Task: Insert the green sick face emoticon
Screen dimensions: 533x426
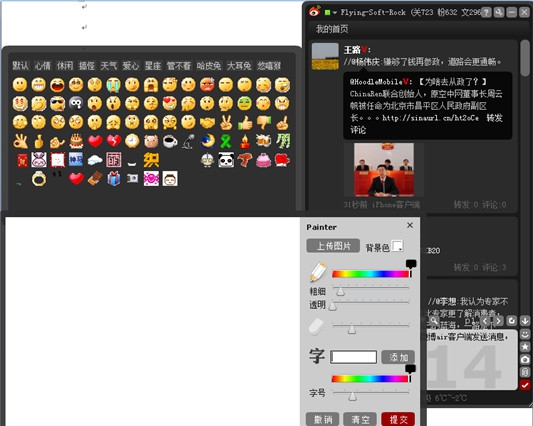Action: click(x=245, y=103)
